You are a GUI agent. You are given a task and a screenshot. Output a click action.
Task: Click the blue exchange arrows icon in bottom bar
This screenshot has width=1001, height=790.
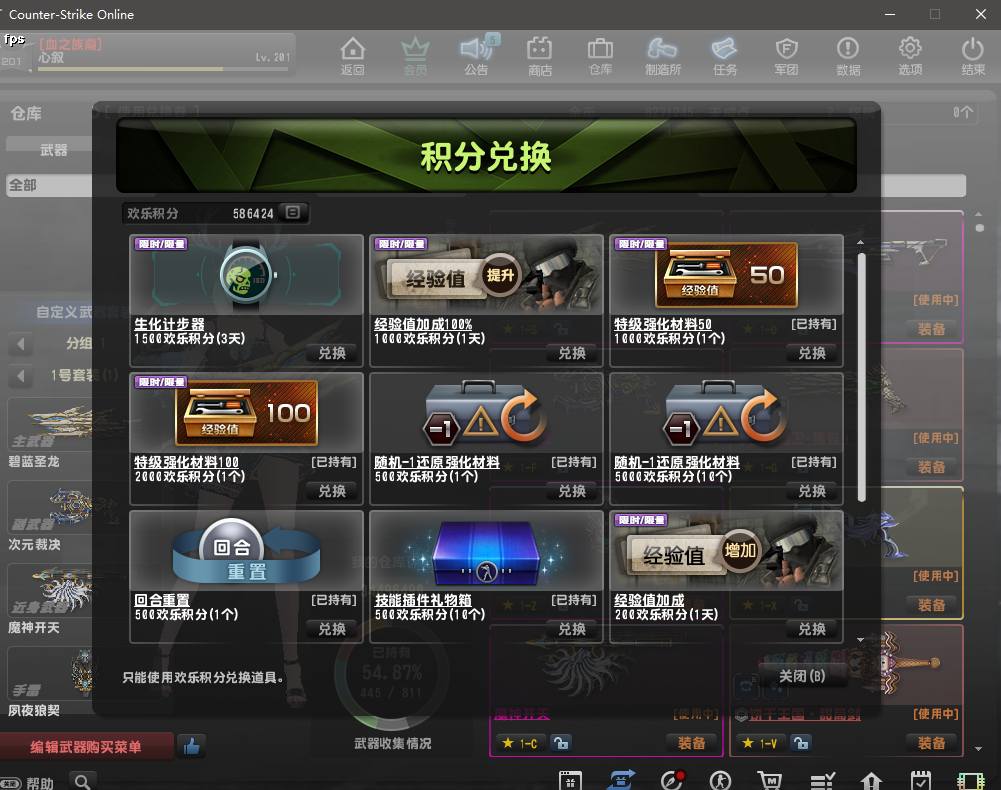click(x=622, y=780)
